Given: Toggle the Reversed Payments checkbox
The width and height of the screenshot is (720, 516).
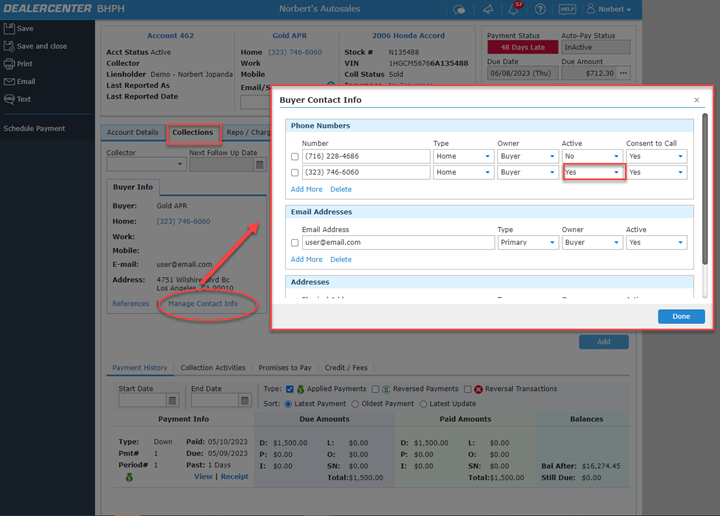Looking at the screenshot, I should click(x=376, y=389).
